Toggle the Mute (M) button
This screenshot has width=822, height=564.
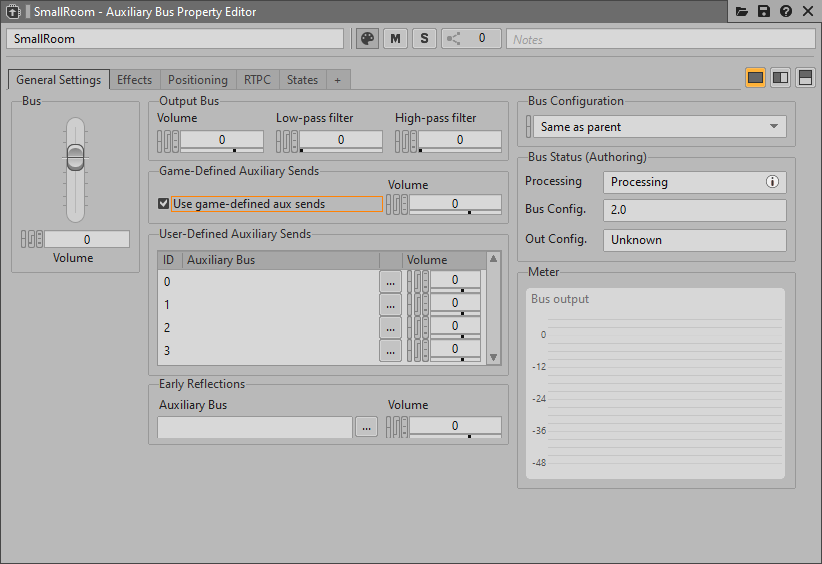coord(396,38)
